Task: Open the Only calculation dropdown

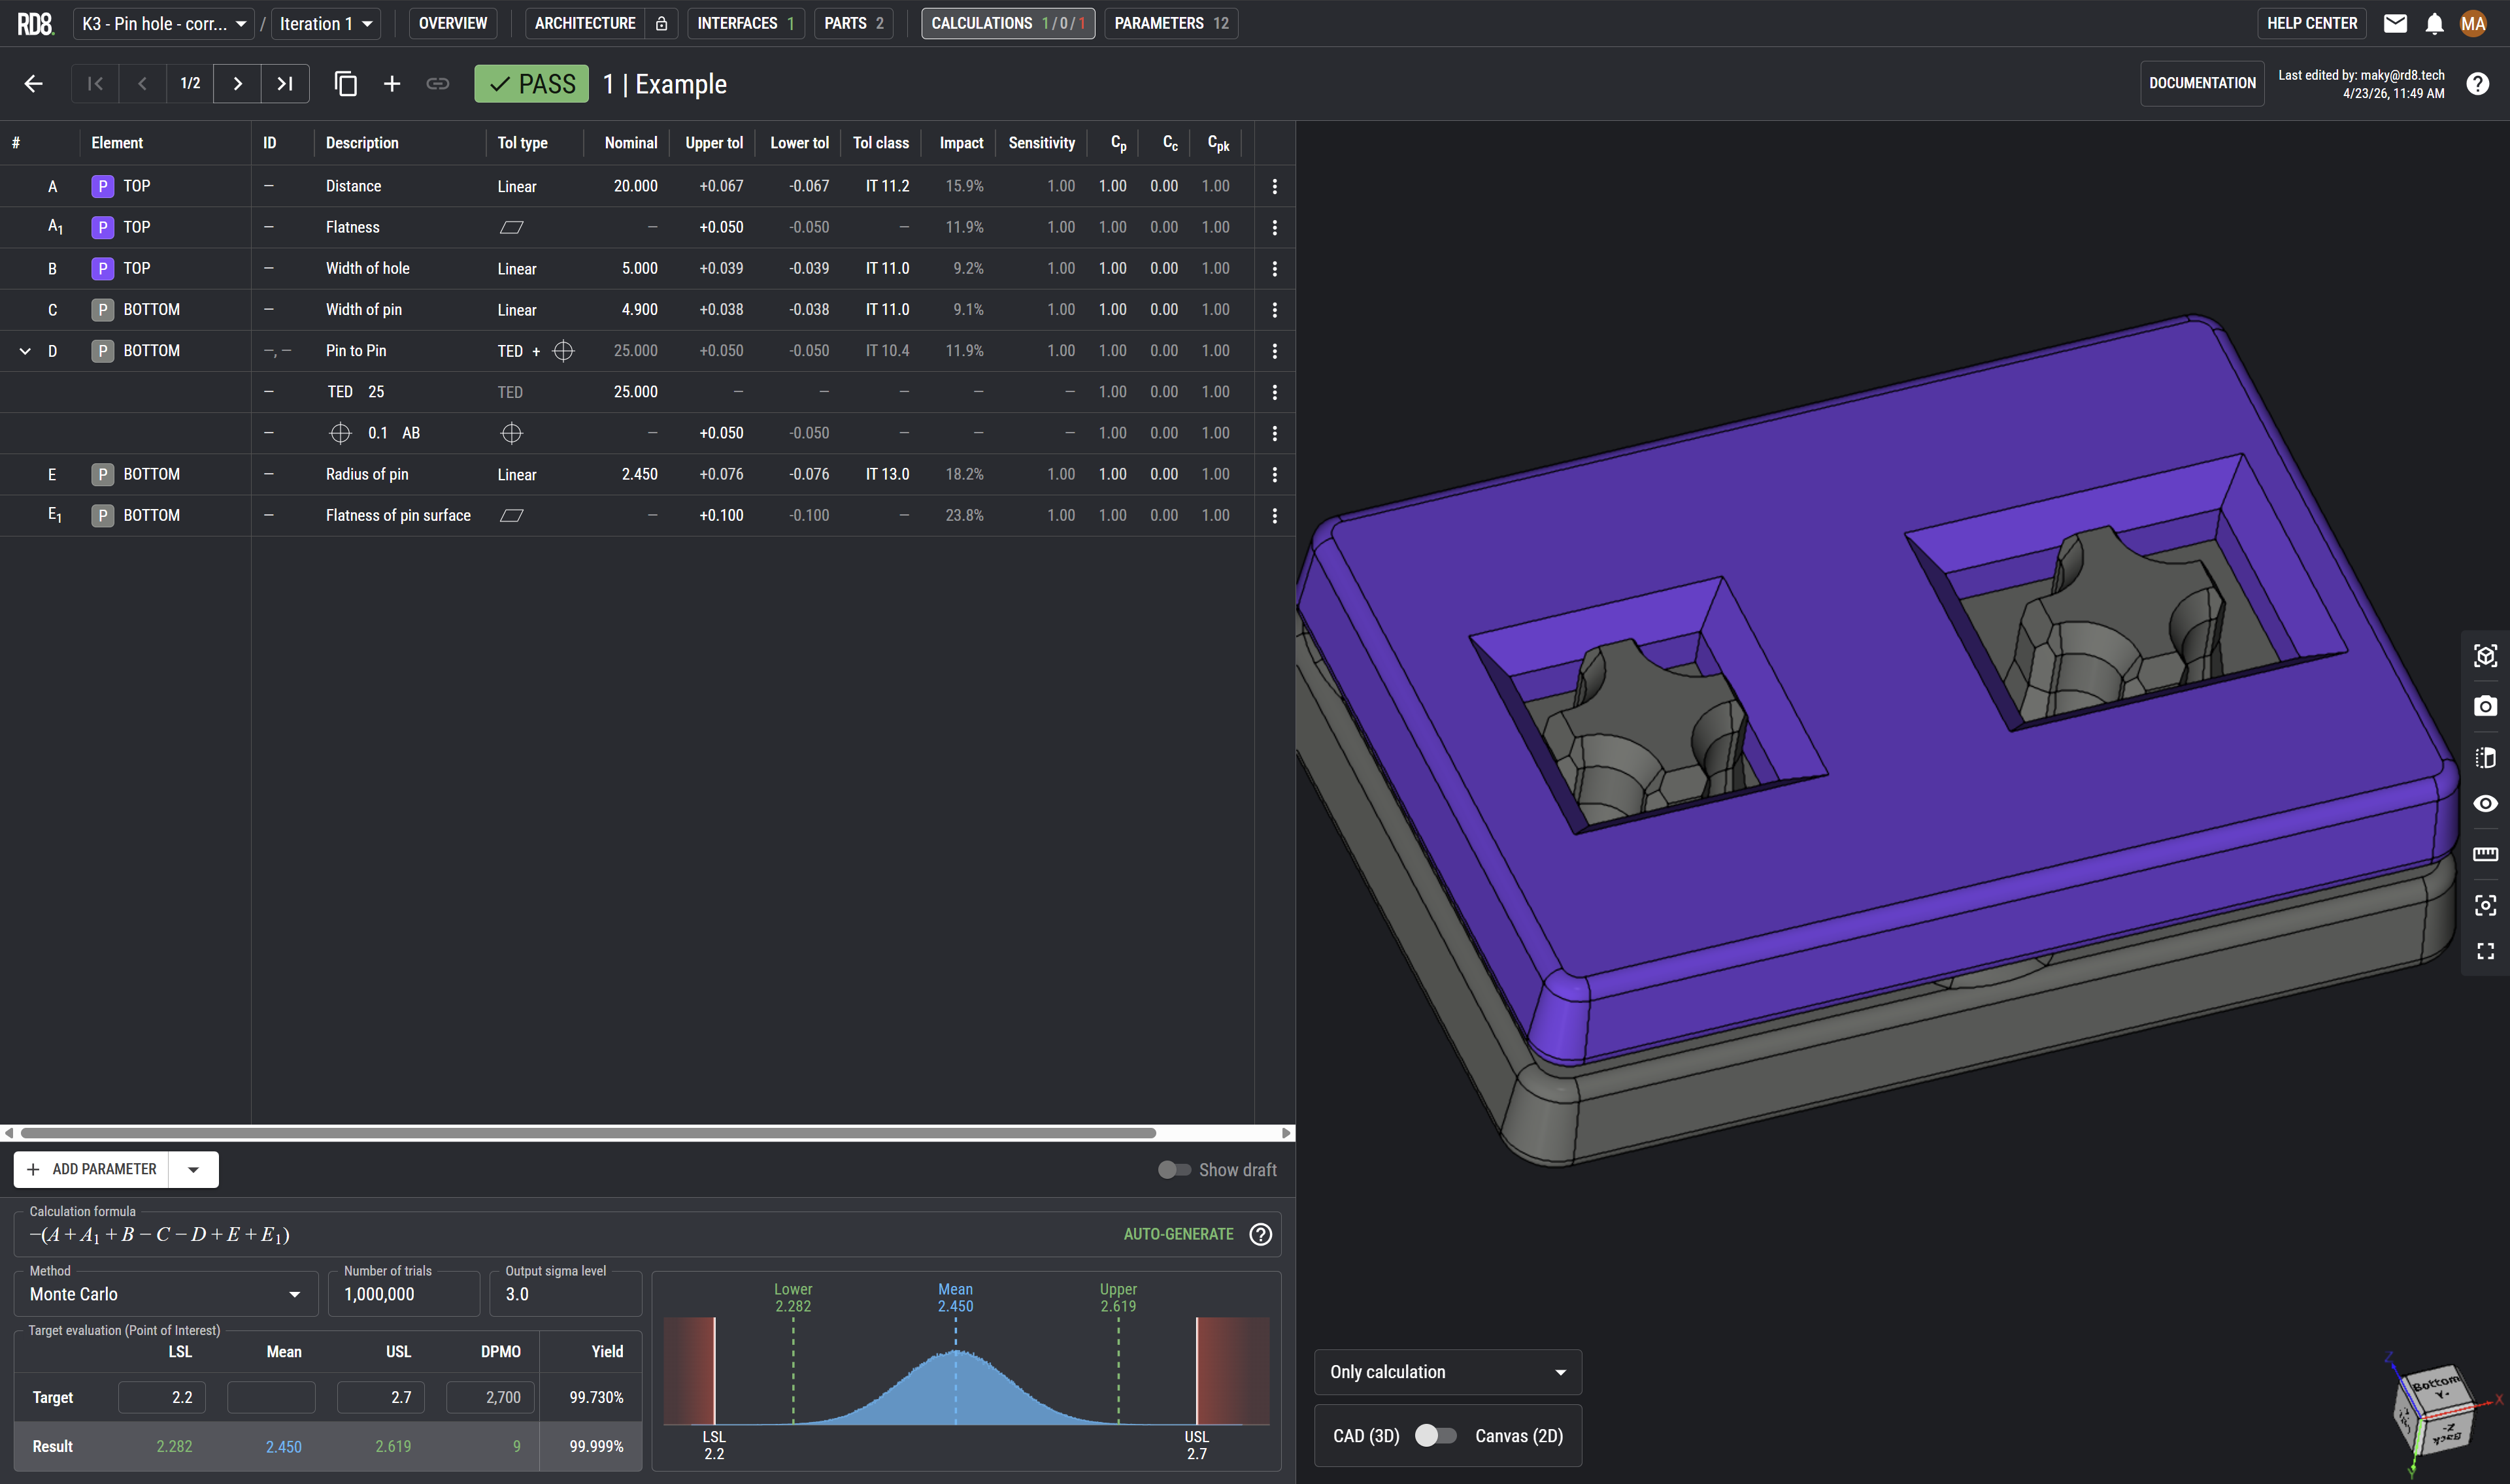Action: (x=1447, y=1372)
